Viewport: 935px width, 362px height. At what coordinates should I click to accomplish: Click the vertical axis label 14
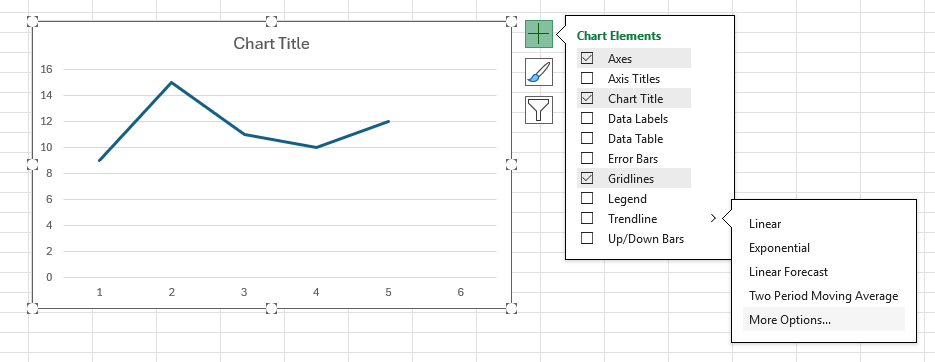47,95
